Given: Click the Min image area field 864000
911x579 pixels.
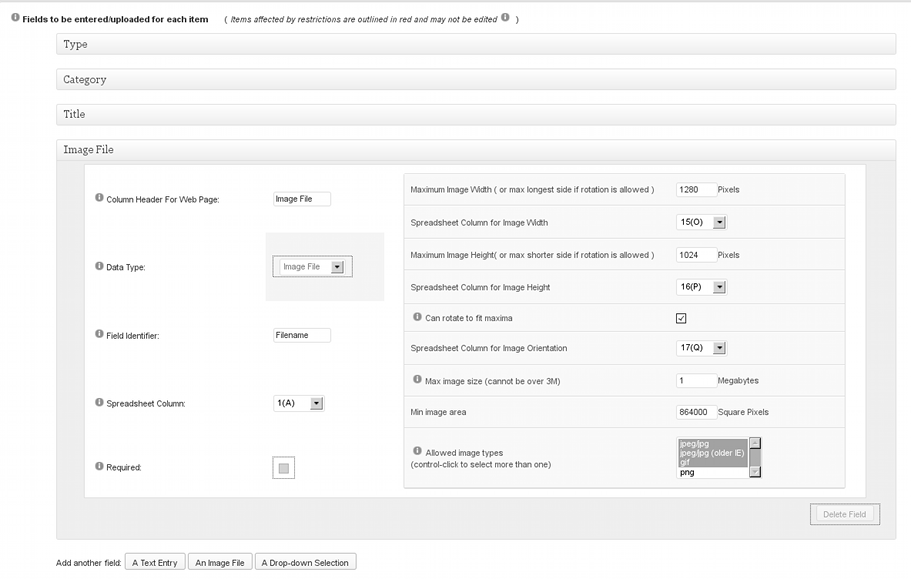Looking at the screenshot, I should (696, 412).
